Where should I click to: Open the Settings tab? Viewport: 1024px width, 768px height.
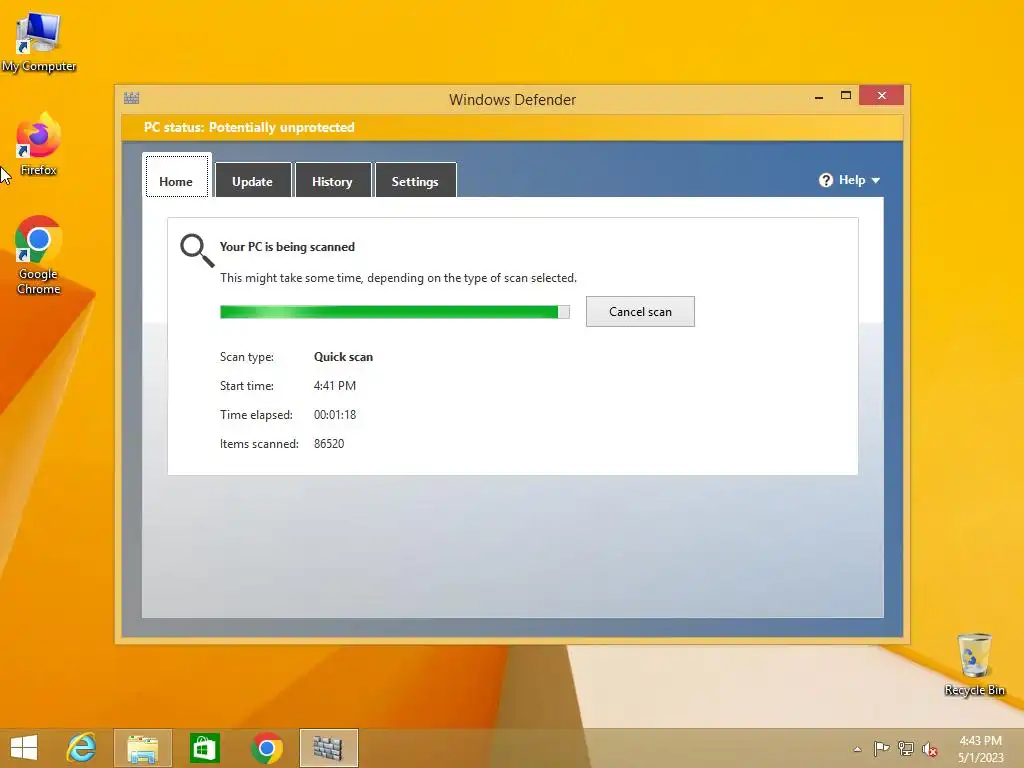click(x=415, y=180)
